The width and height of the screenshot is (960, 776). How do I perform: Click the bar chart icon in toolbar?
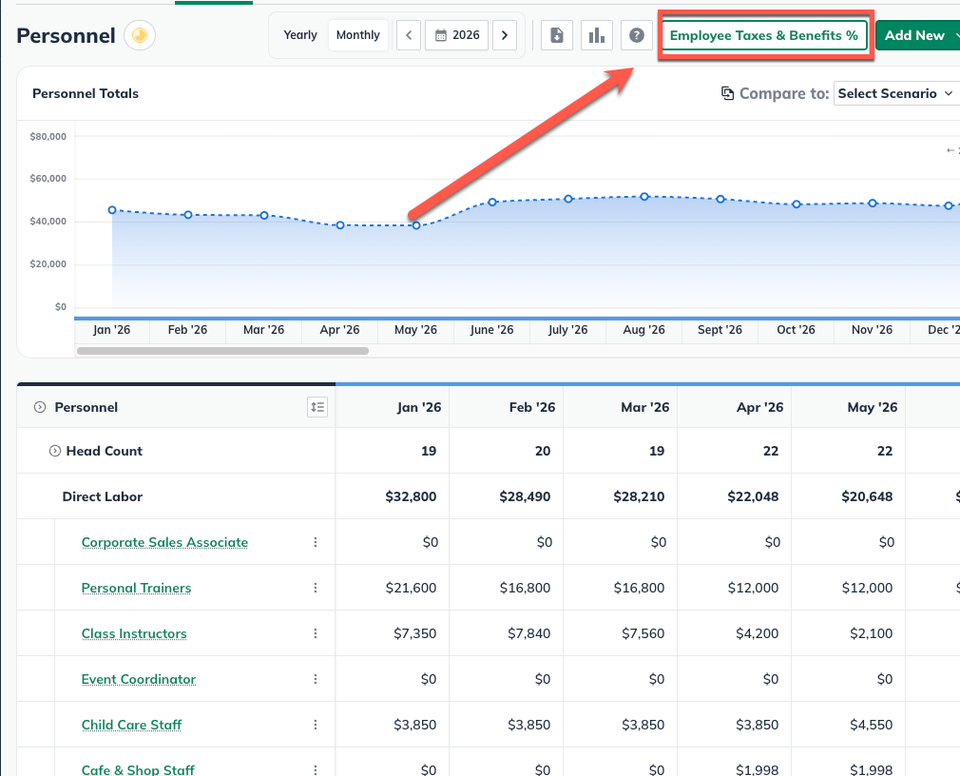596,36
